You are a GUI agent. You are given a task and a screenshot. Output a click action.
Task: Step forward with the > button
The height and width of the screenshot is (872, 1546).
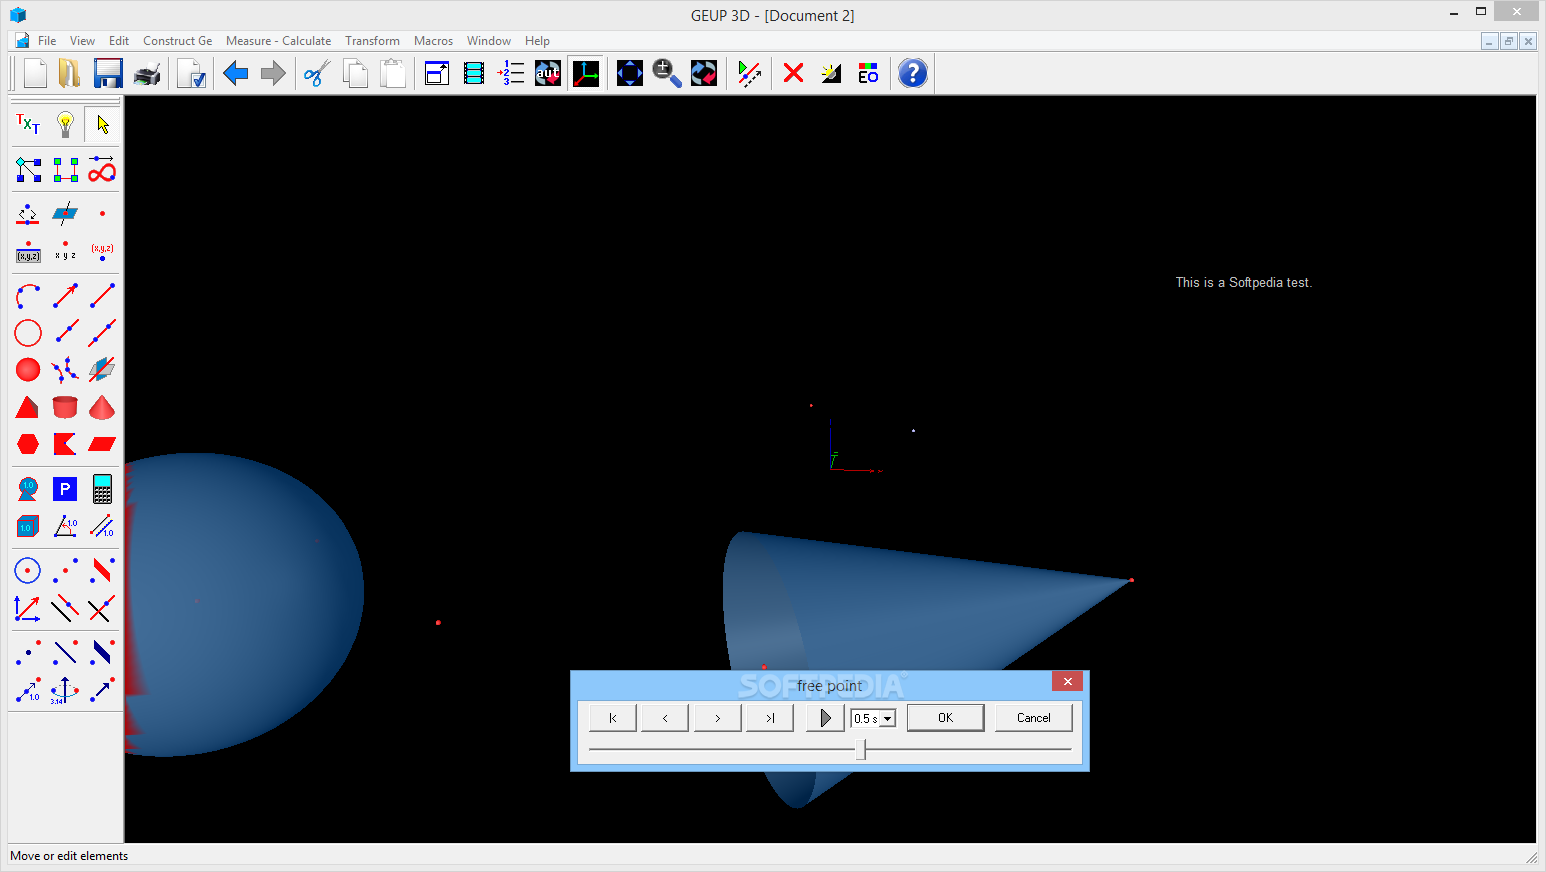coord(717,718)
